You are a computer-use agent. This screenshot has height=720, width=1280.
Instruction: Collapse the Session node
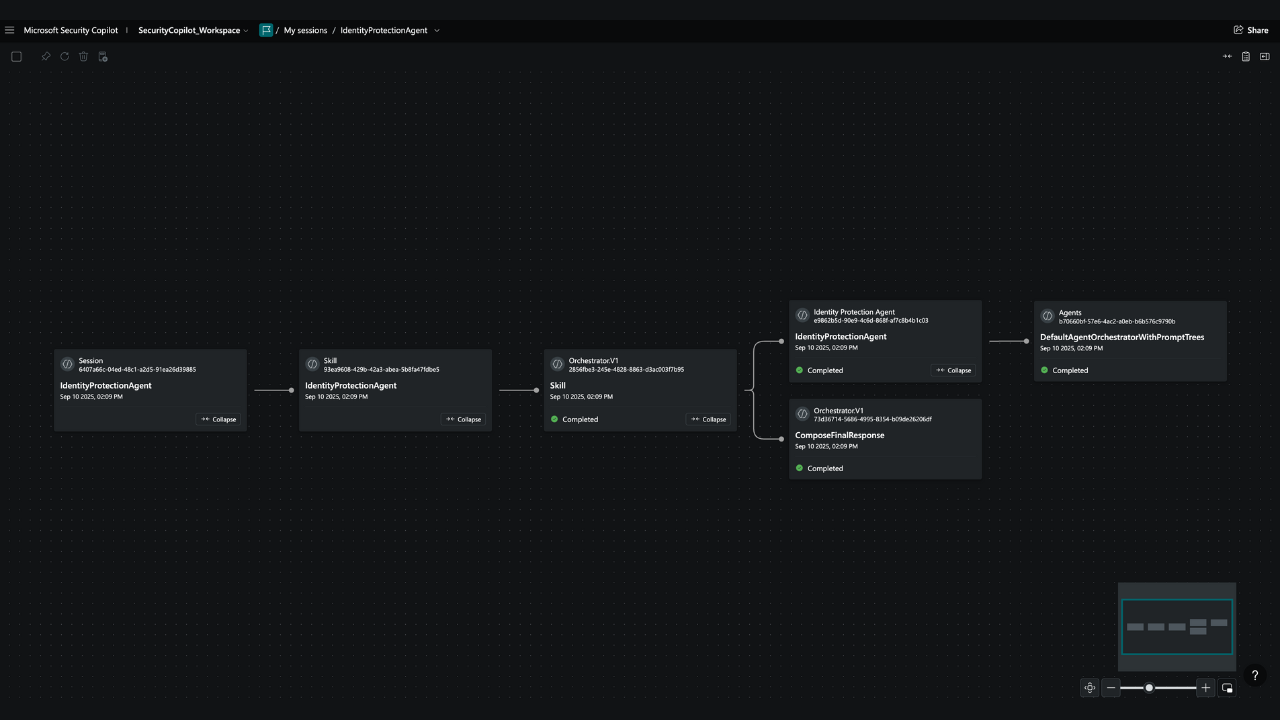tap(218, 419)
